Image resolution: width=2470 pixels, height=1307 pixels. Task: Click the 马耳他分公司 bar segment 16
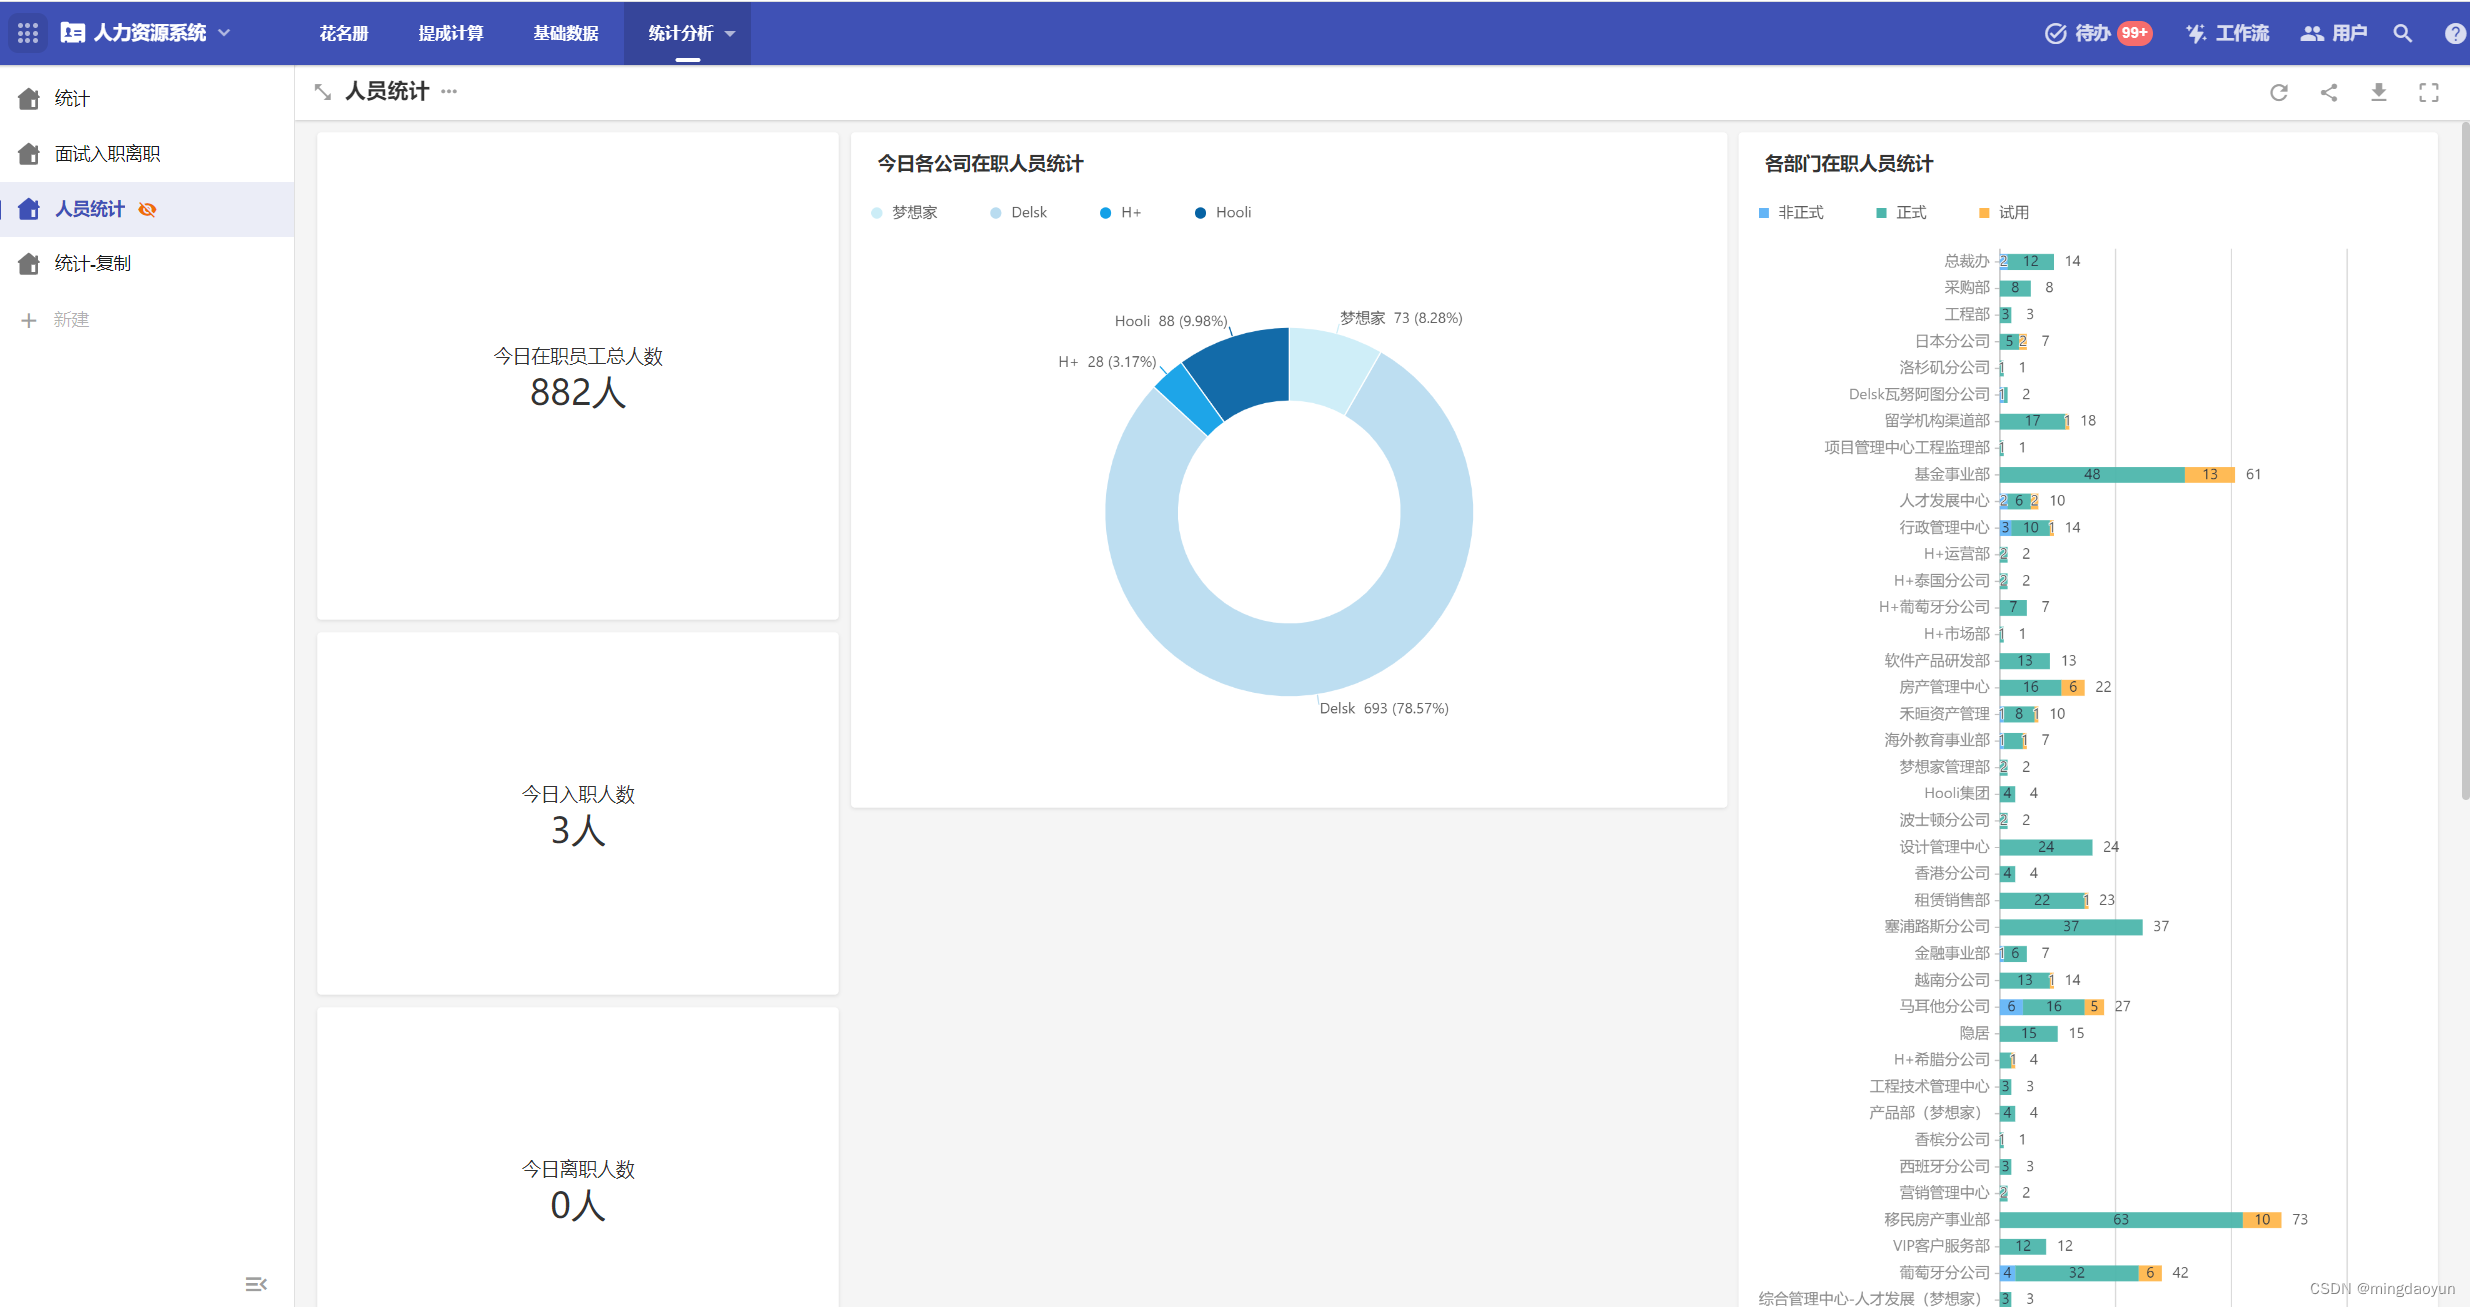pyautogui.click(x=2054, y=1006)
